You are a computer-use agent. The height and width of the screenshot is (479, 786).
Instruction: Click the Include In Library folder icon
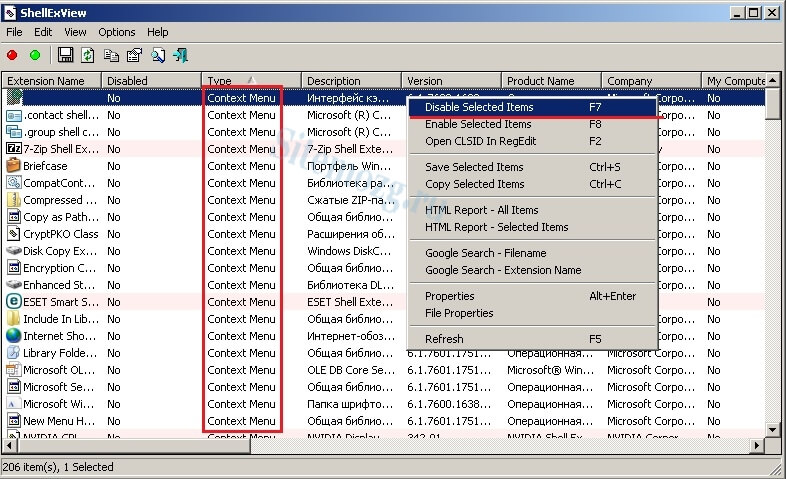tap(14, 319)
